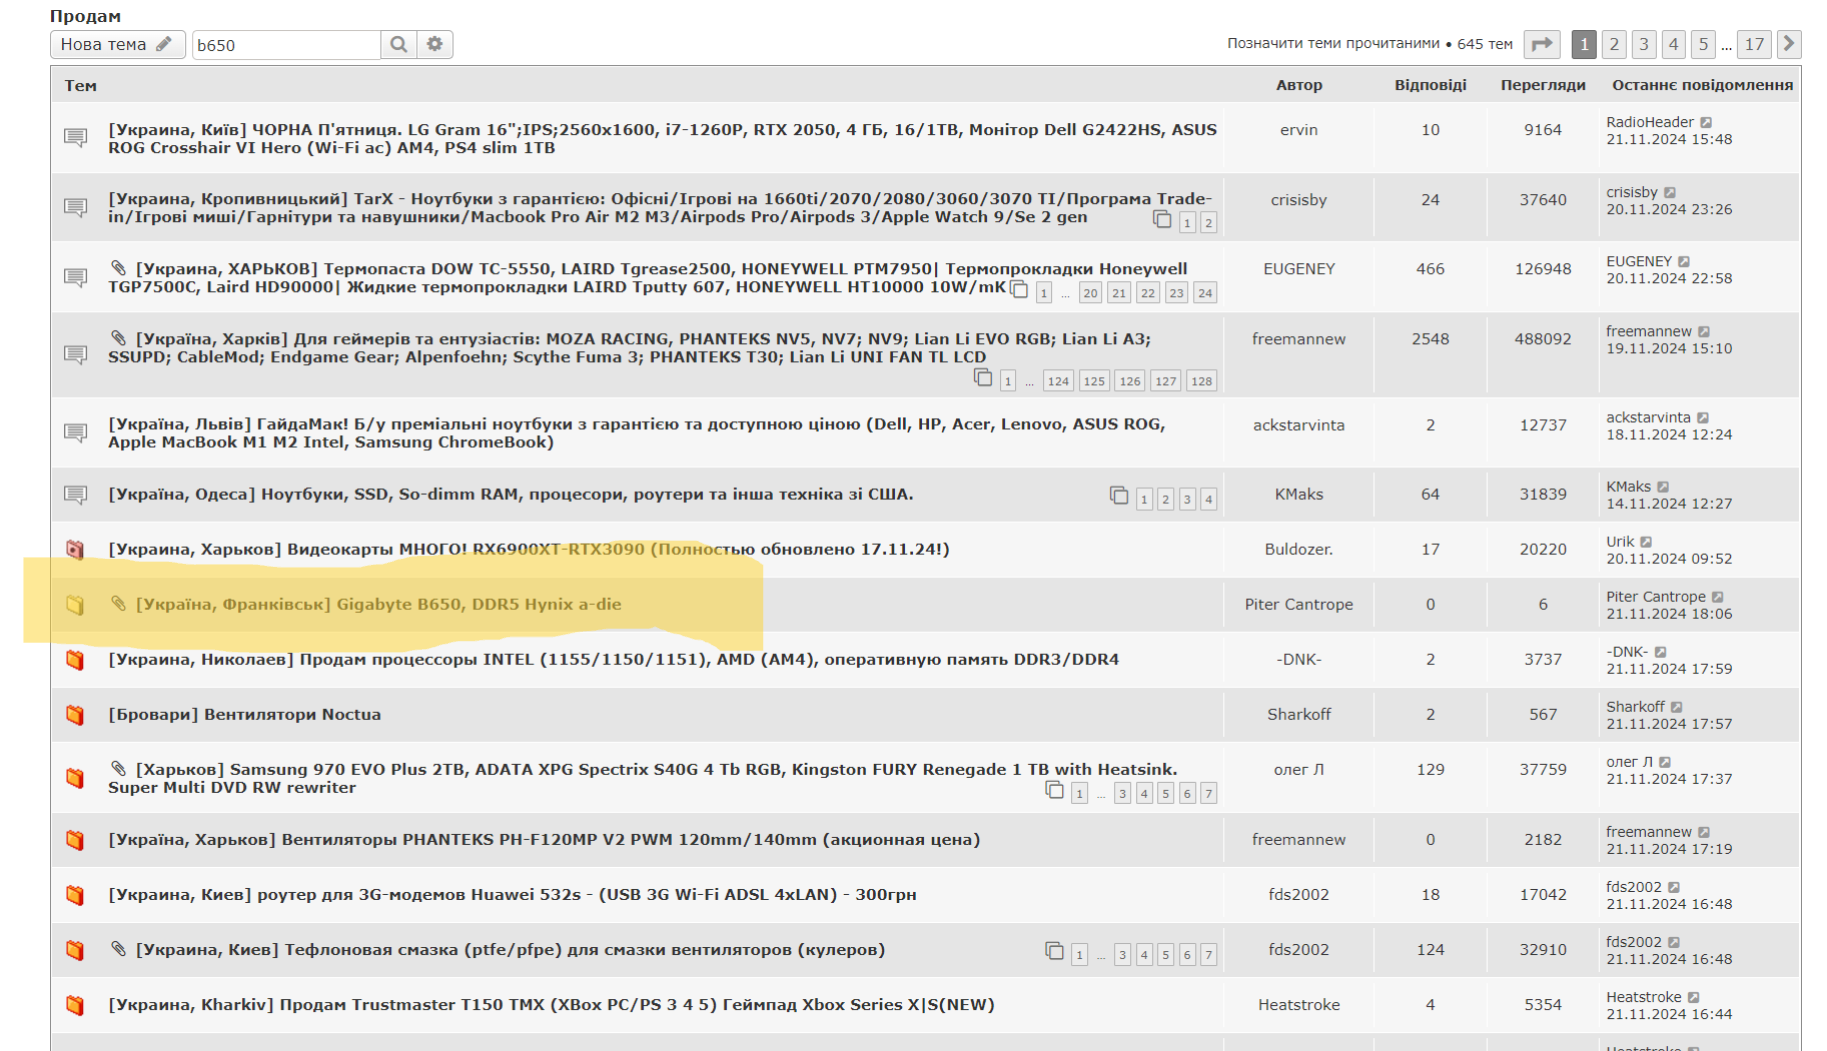View latest post icon next to Sharkoff
The image size is (1827, 1051).
point(1677,707)
